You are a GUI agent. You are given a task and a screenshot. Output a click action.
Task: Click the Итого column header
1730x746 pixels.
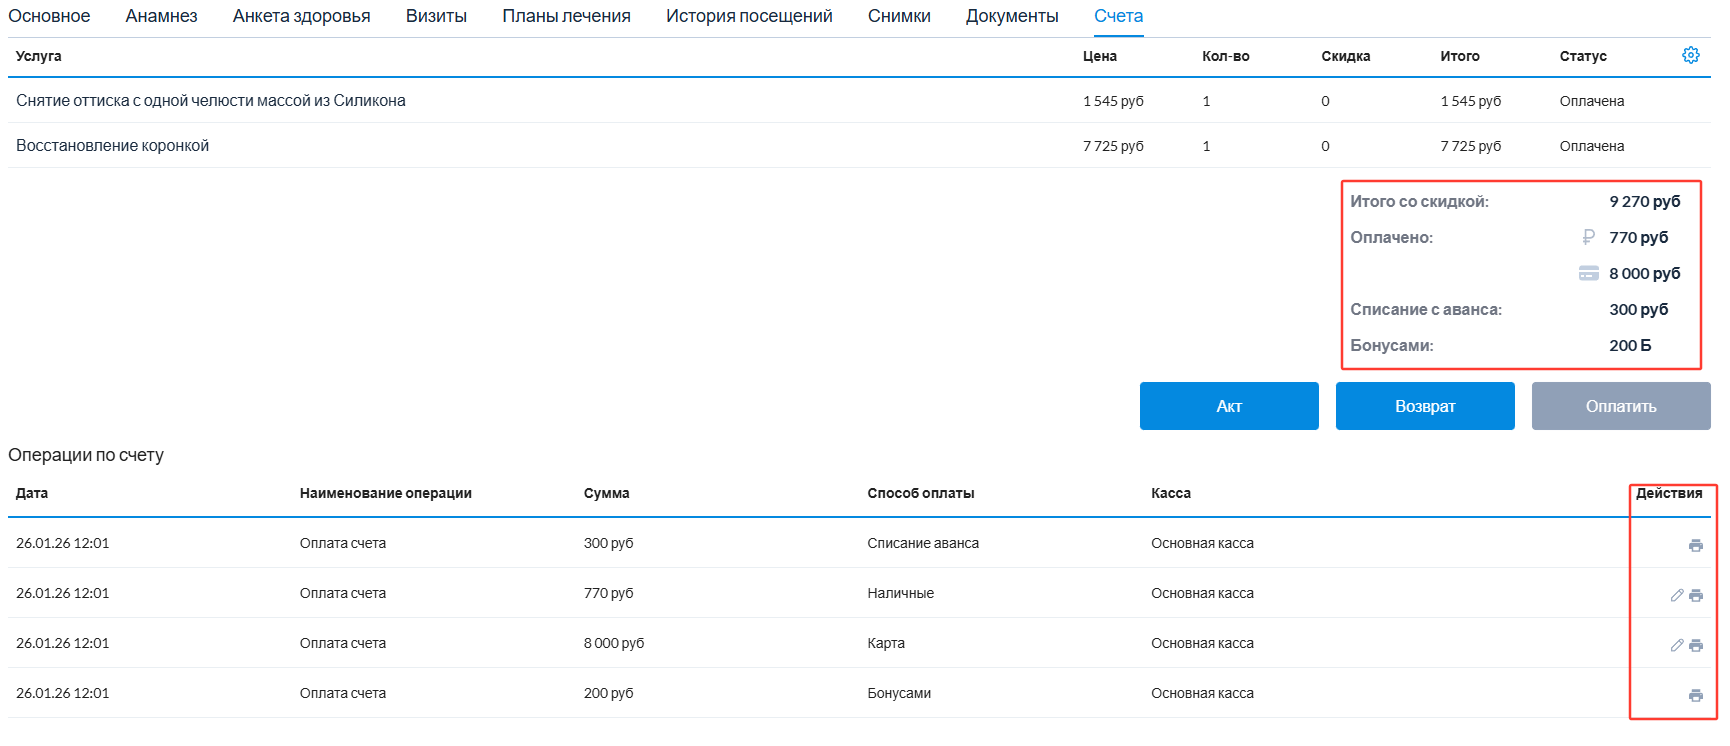(1460, 56)
